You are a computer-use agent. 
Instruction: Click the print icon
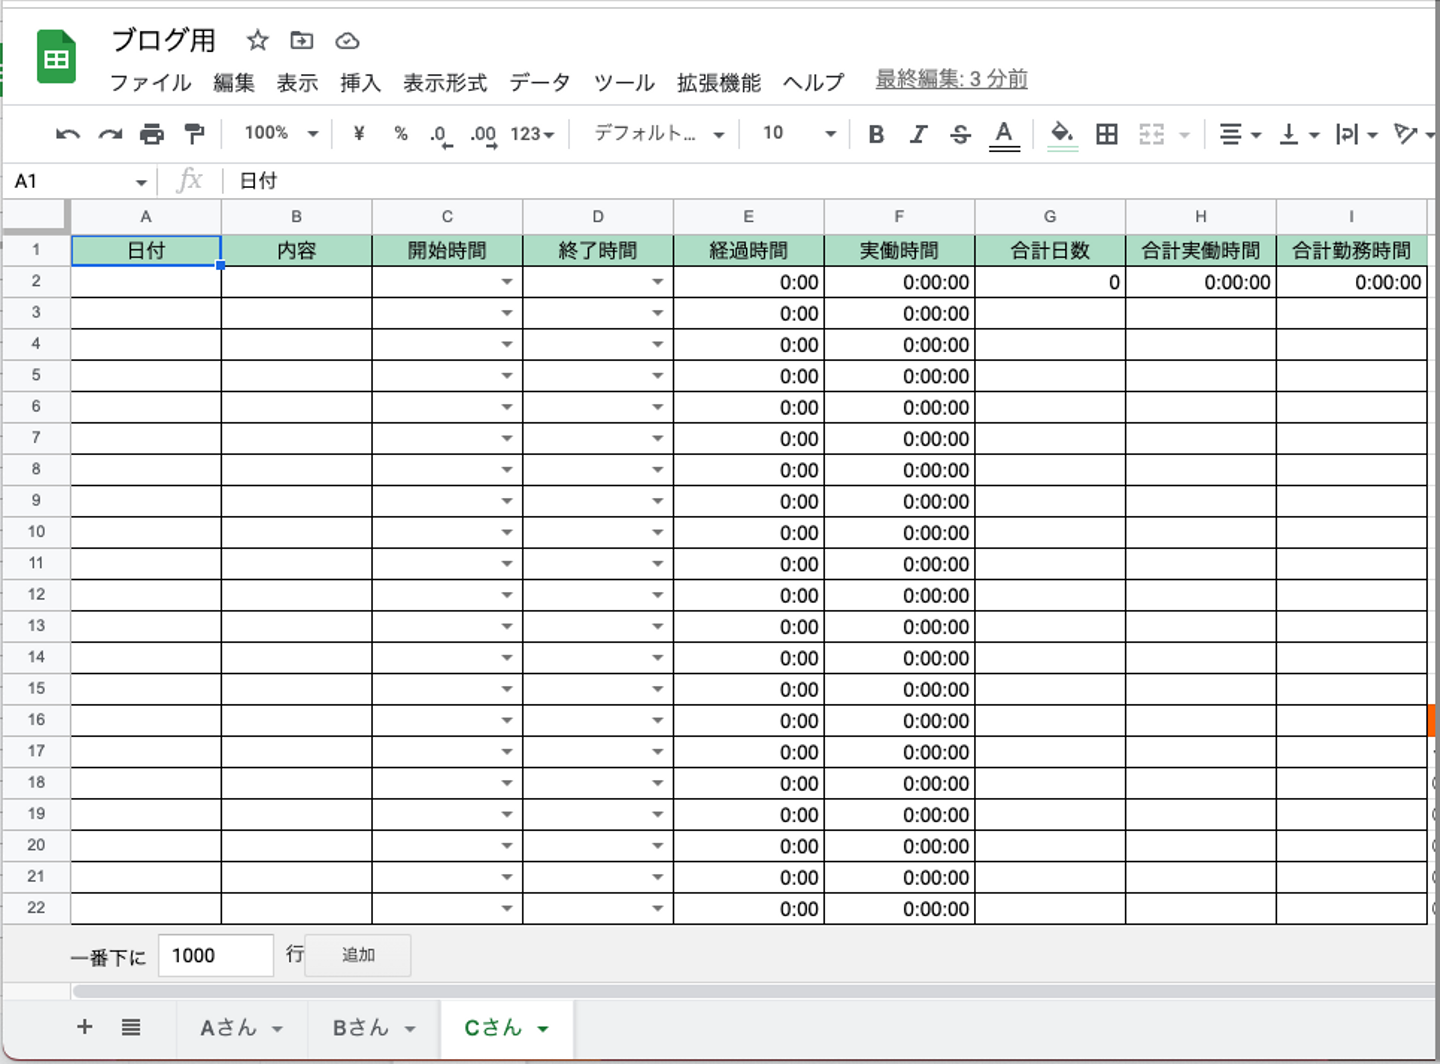click(152, 134)
